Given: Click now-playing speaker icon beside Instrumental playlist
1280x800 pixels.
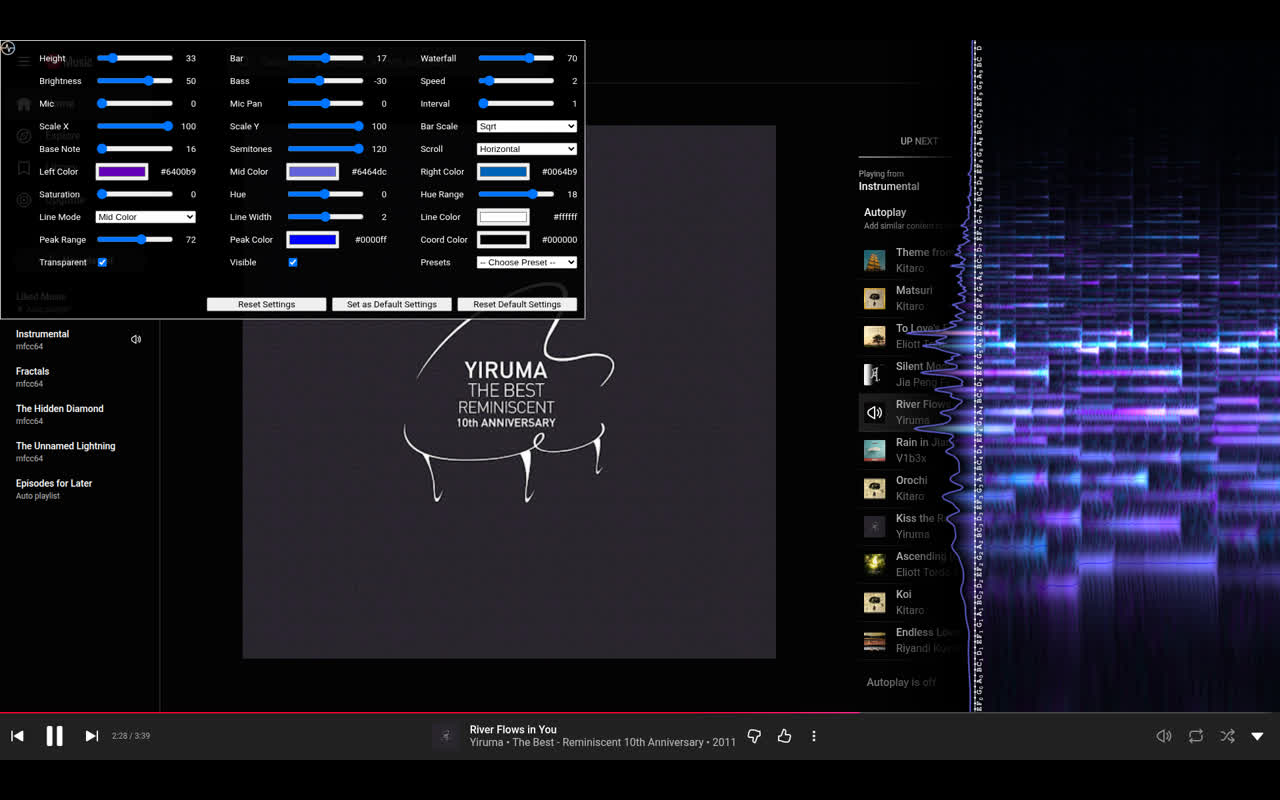Looking at the screenshot, I should (136, 339).
